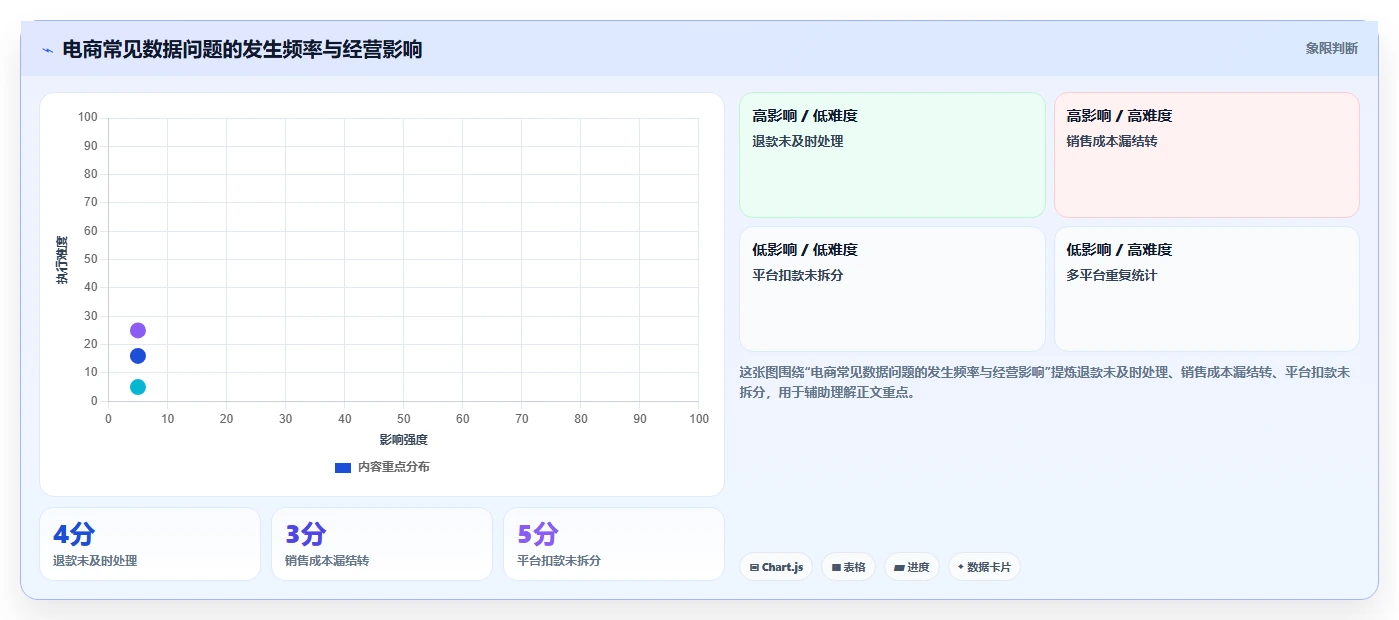Screen dimensions: 1399x620
Task: Click the x-axis tick label 50
Action: (x=403, y=418)
